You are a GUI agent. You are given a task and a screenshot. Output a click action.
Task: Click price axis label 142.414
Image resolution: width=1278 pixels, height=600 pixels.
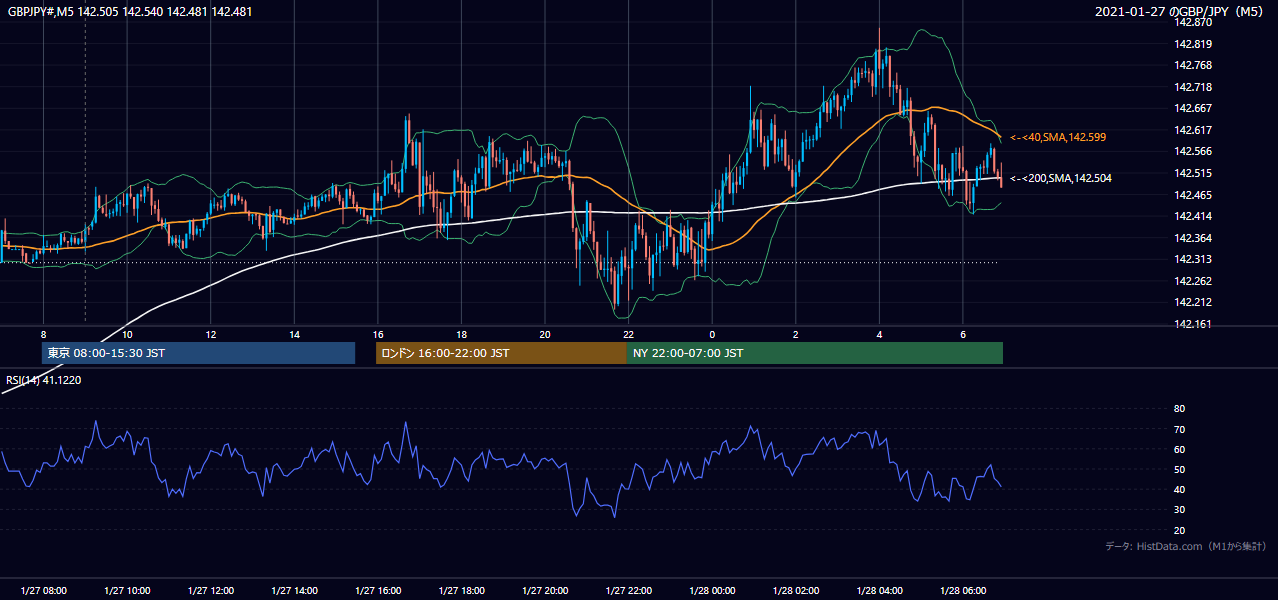point(1192,216)
